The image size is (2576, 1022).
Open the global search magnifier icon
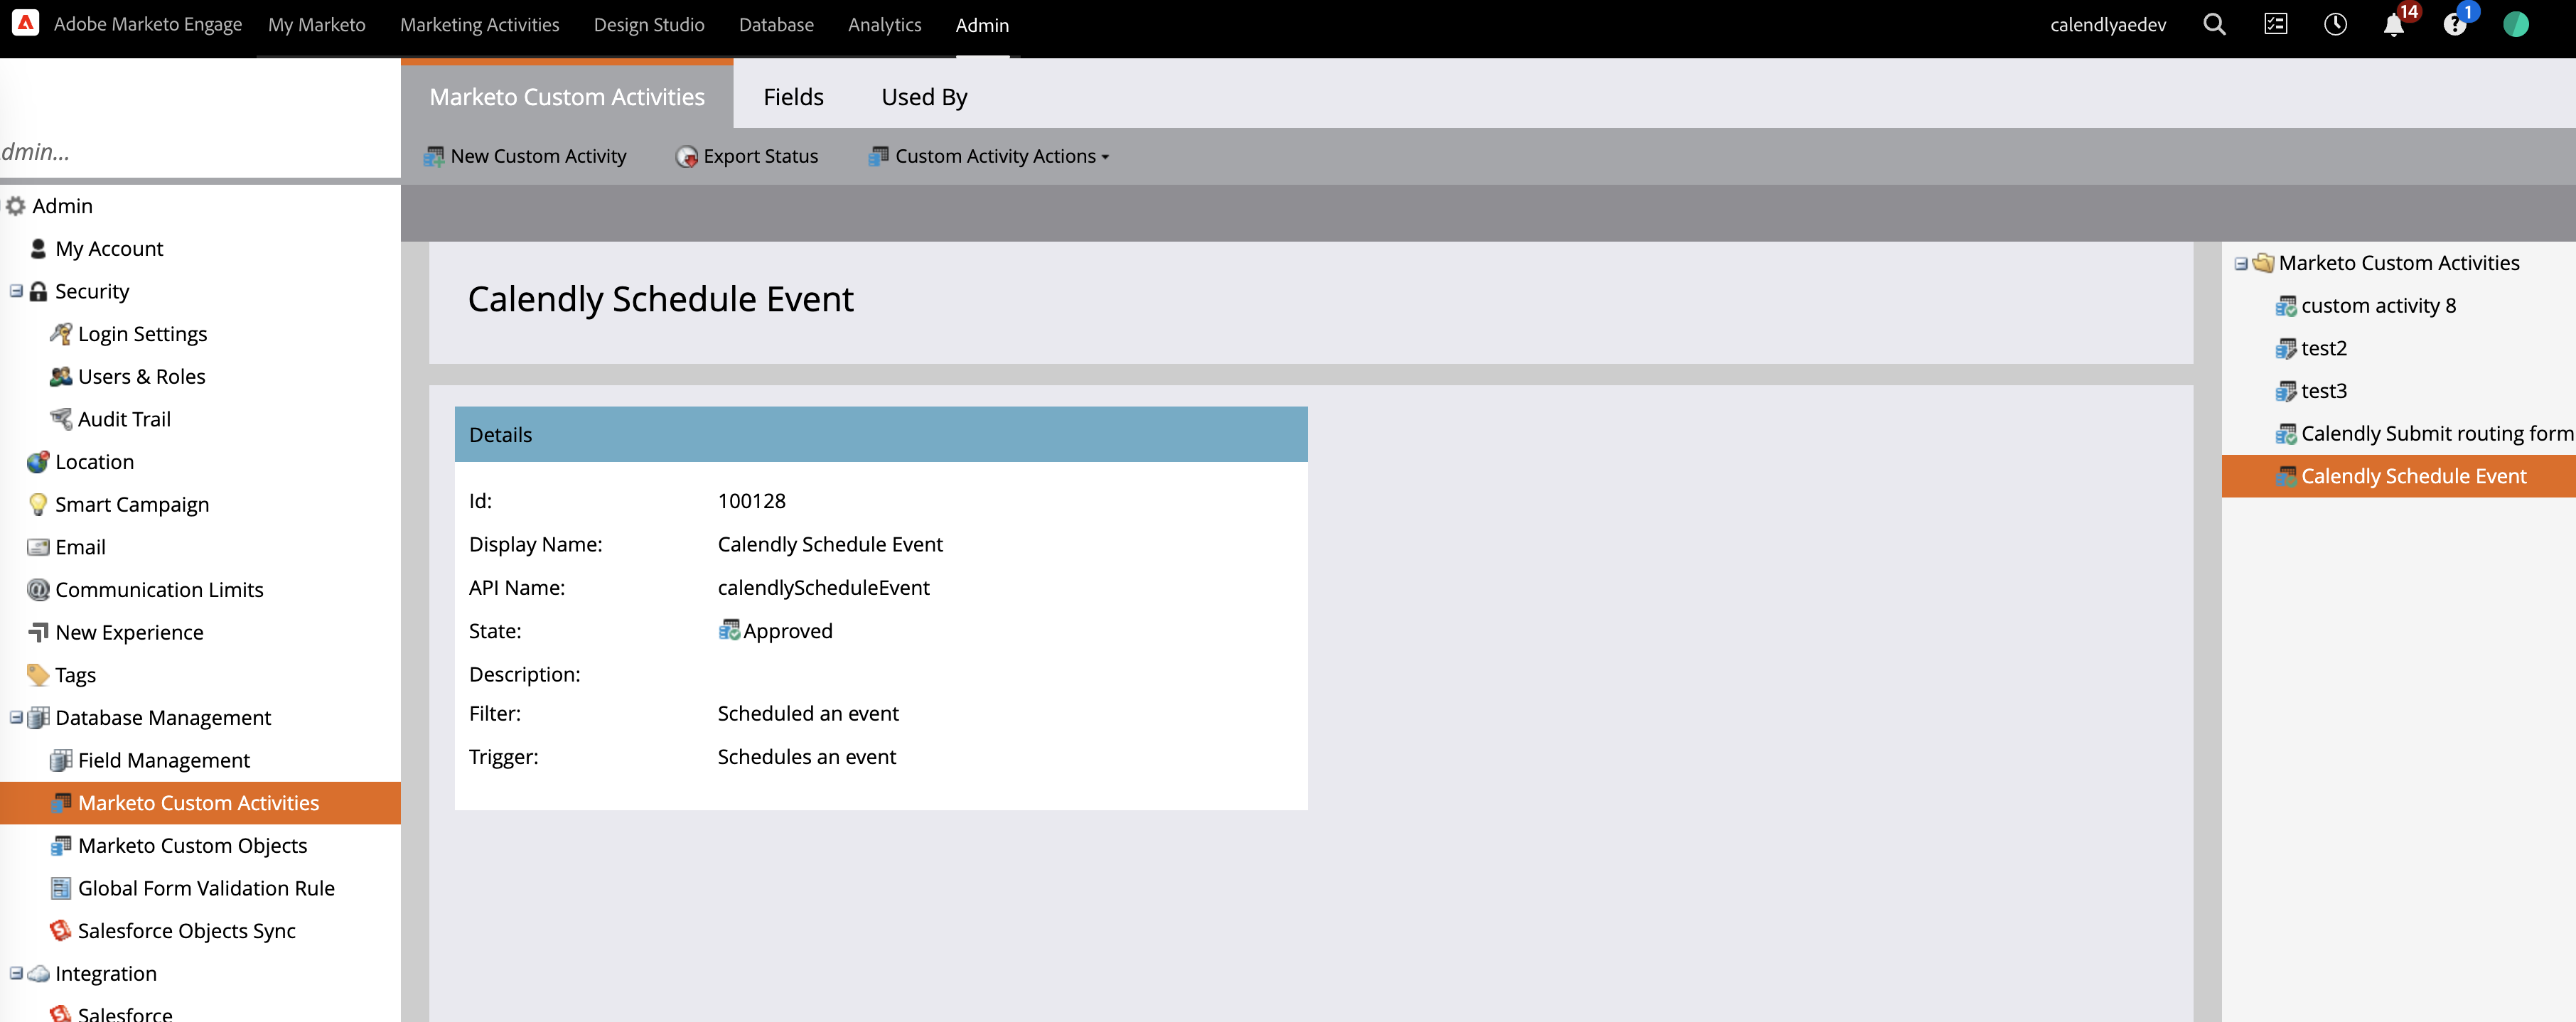click(2214, 25)
